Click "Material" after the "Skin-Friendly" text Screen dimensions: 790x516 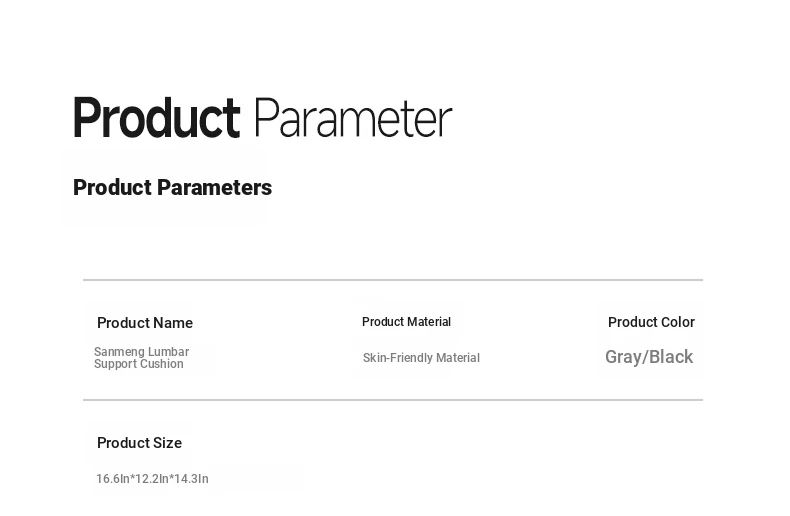point(458,358)
